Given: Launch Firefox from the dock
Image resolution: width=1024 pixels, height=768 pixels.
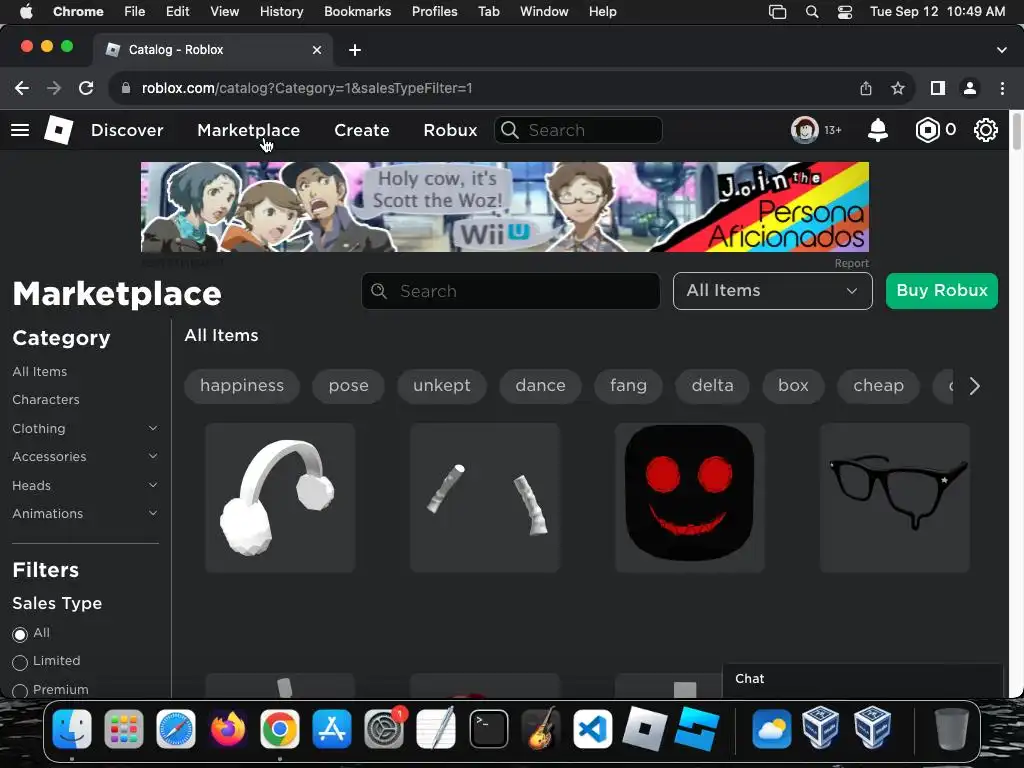Looking at the screenshot, I should click(227, 729).
